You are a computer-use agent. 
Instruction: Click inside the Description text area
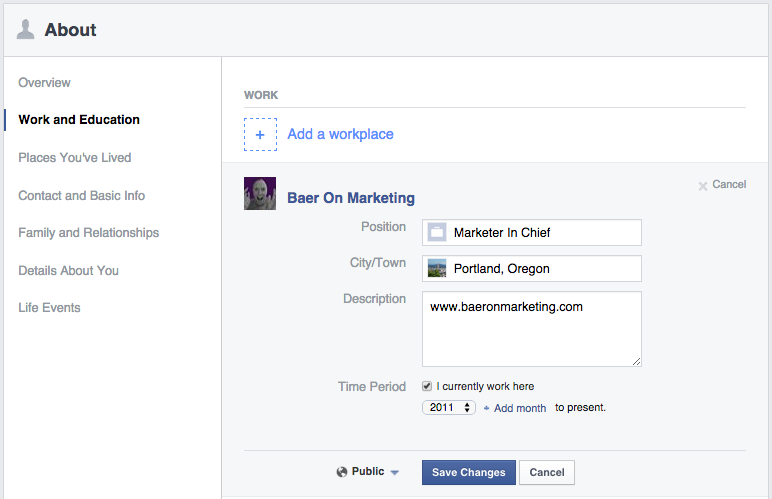coord(531,330)
